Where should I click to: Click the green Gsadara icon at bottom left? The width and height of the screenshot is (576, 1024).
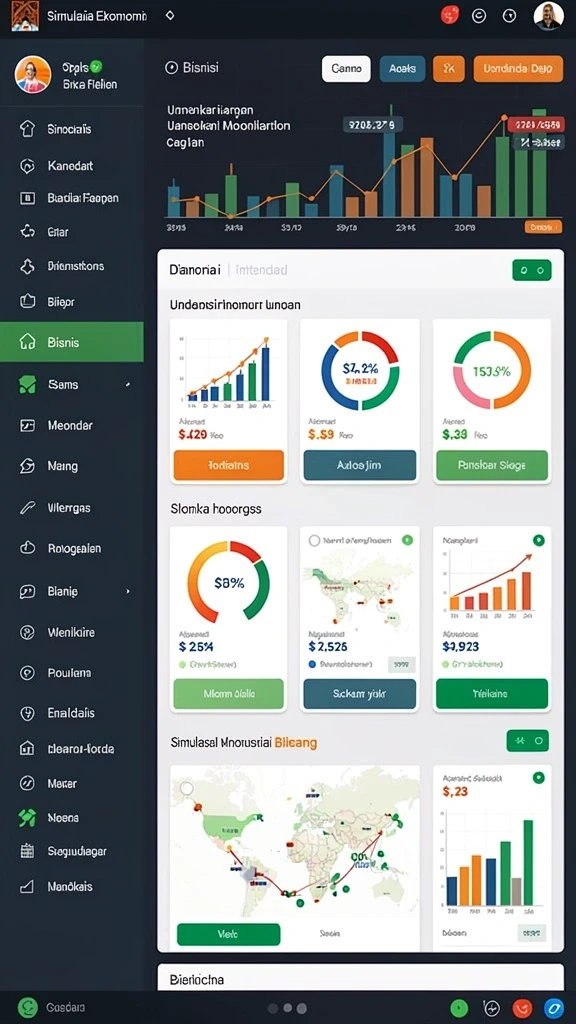point(27,1008)
